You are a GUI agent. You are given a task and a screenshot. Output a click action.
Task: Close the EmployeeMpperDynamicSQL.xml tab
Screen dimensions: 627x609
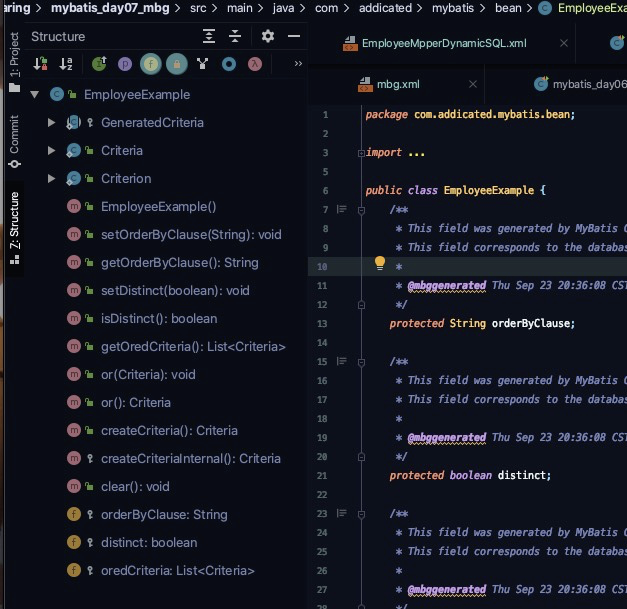564,43
